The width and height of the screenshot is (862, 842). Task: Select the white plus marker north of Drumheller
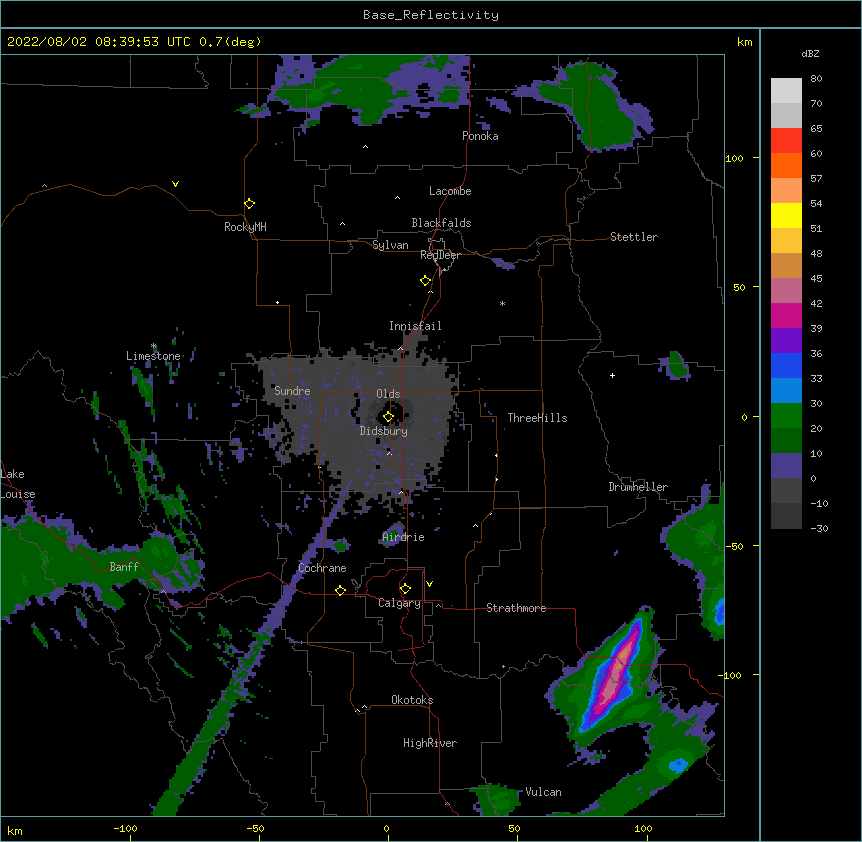612,375
